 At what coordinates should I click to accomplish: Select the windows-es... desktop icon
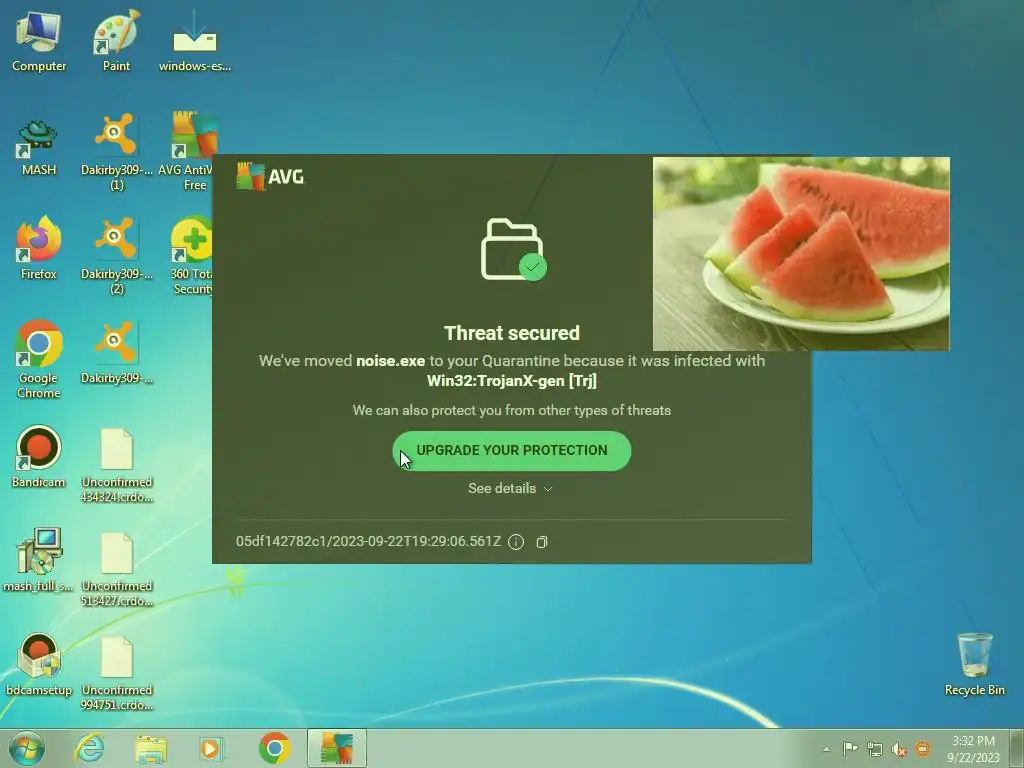coord(195,40)
